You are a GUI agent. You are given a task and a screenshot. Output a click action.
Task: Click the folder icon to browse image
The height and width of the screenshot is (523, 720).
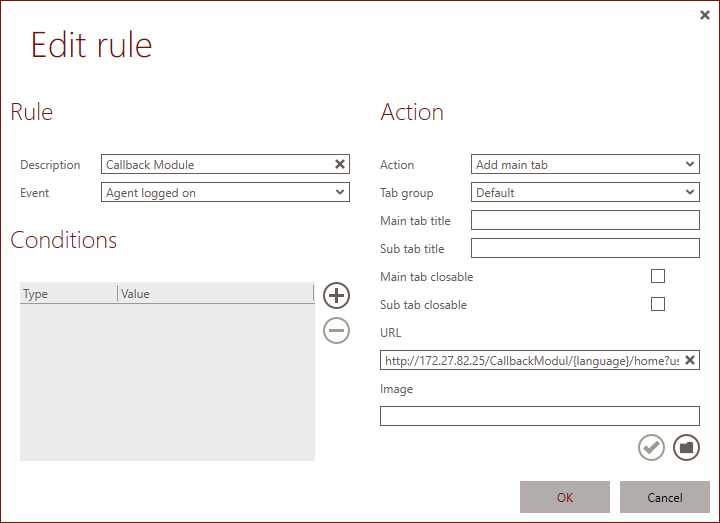click(x=686, y=448)
